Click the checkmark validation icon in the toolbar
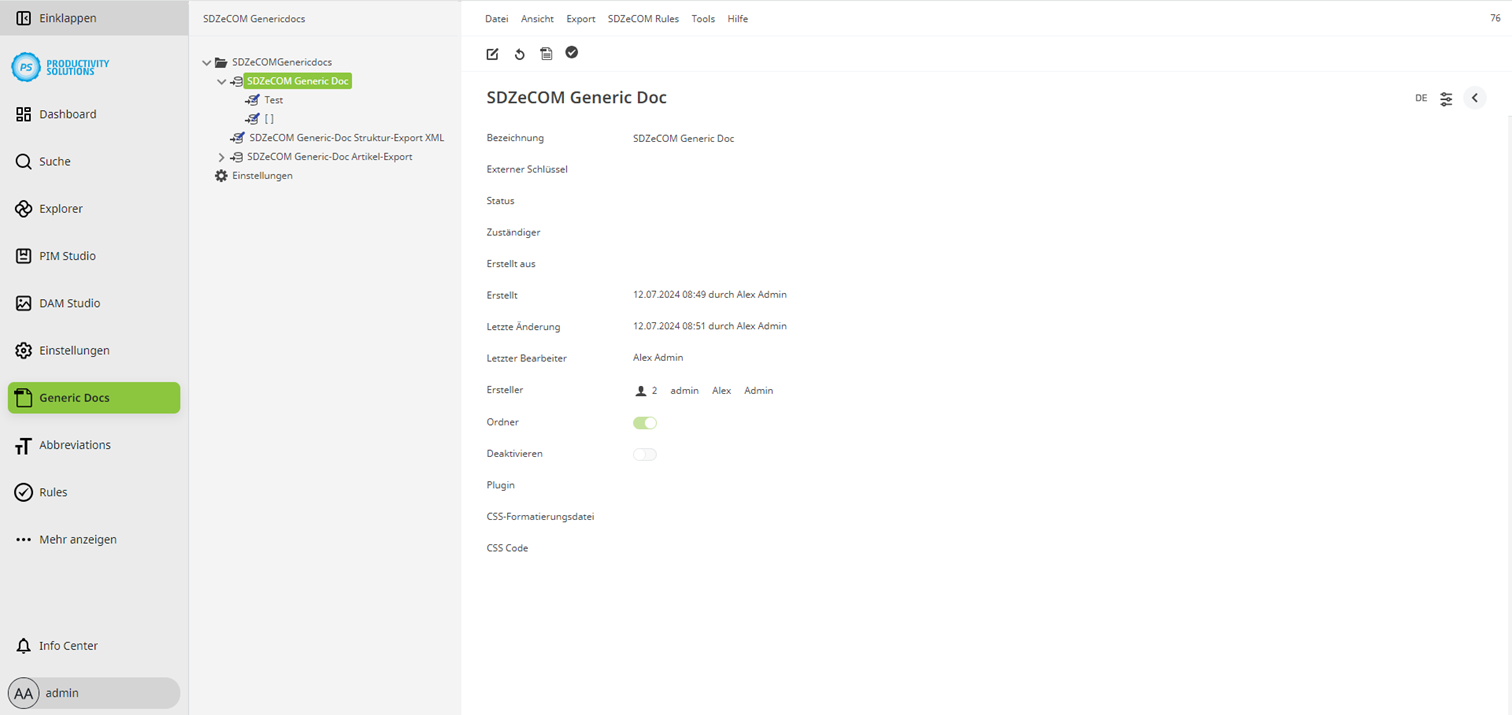Image resolution: width=1512 pixels, height=715 pixels. pos(572,52)
